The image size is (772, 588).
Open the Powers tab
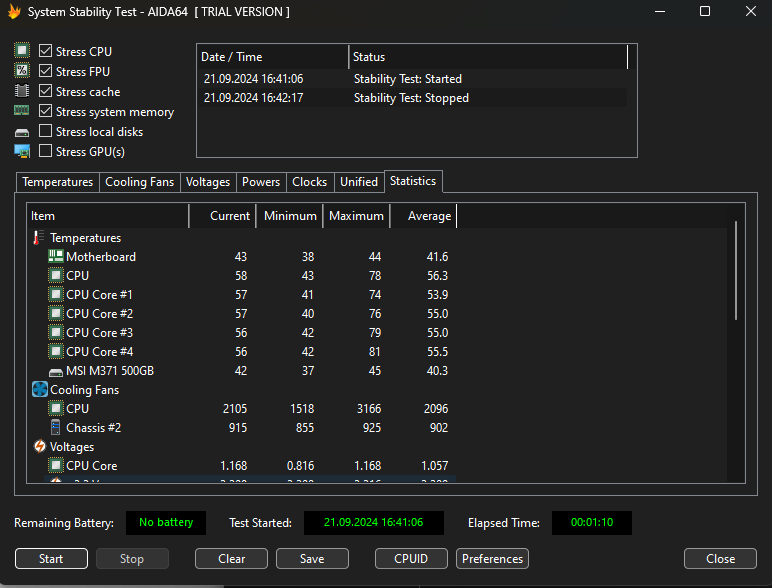click(x=261, y=182)
